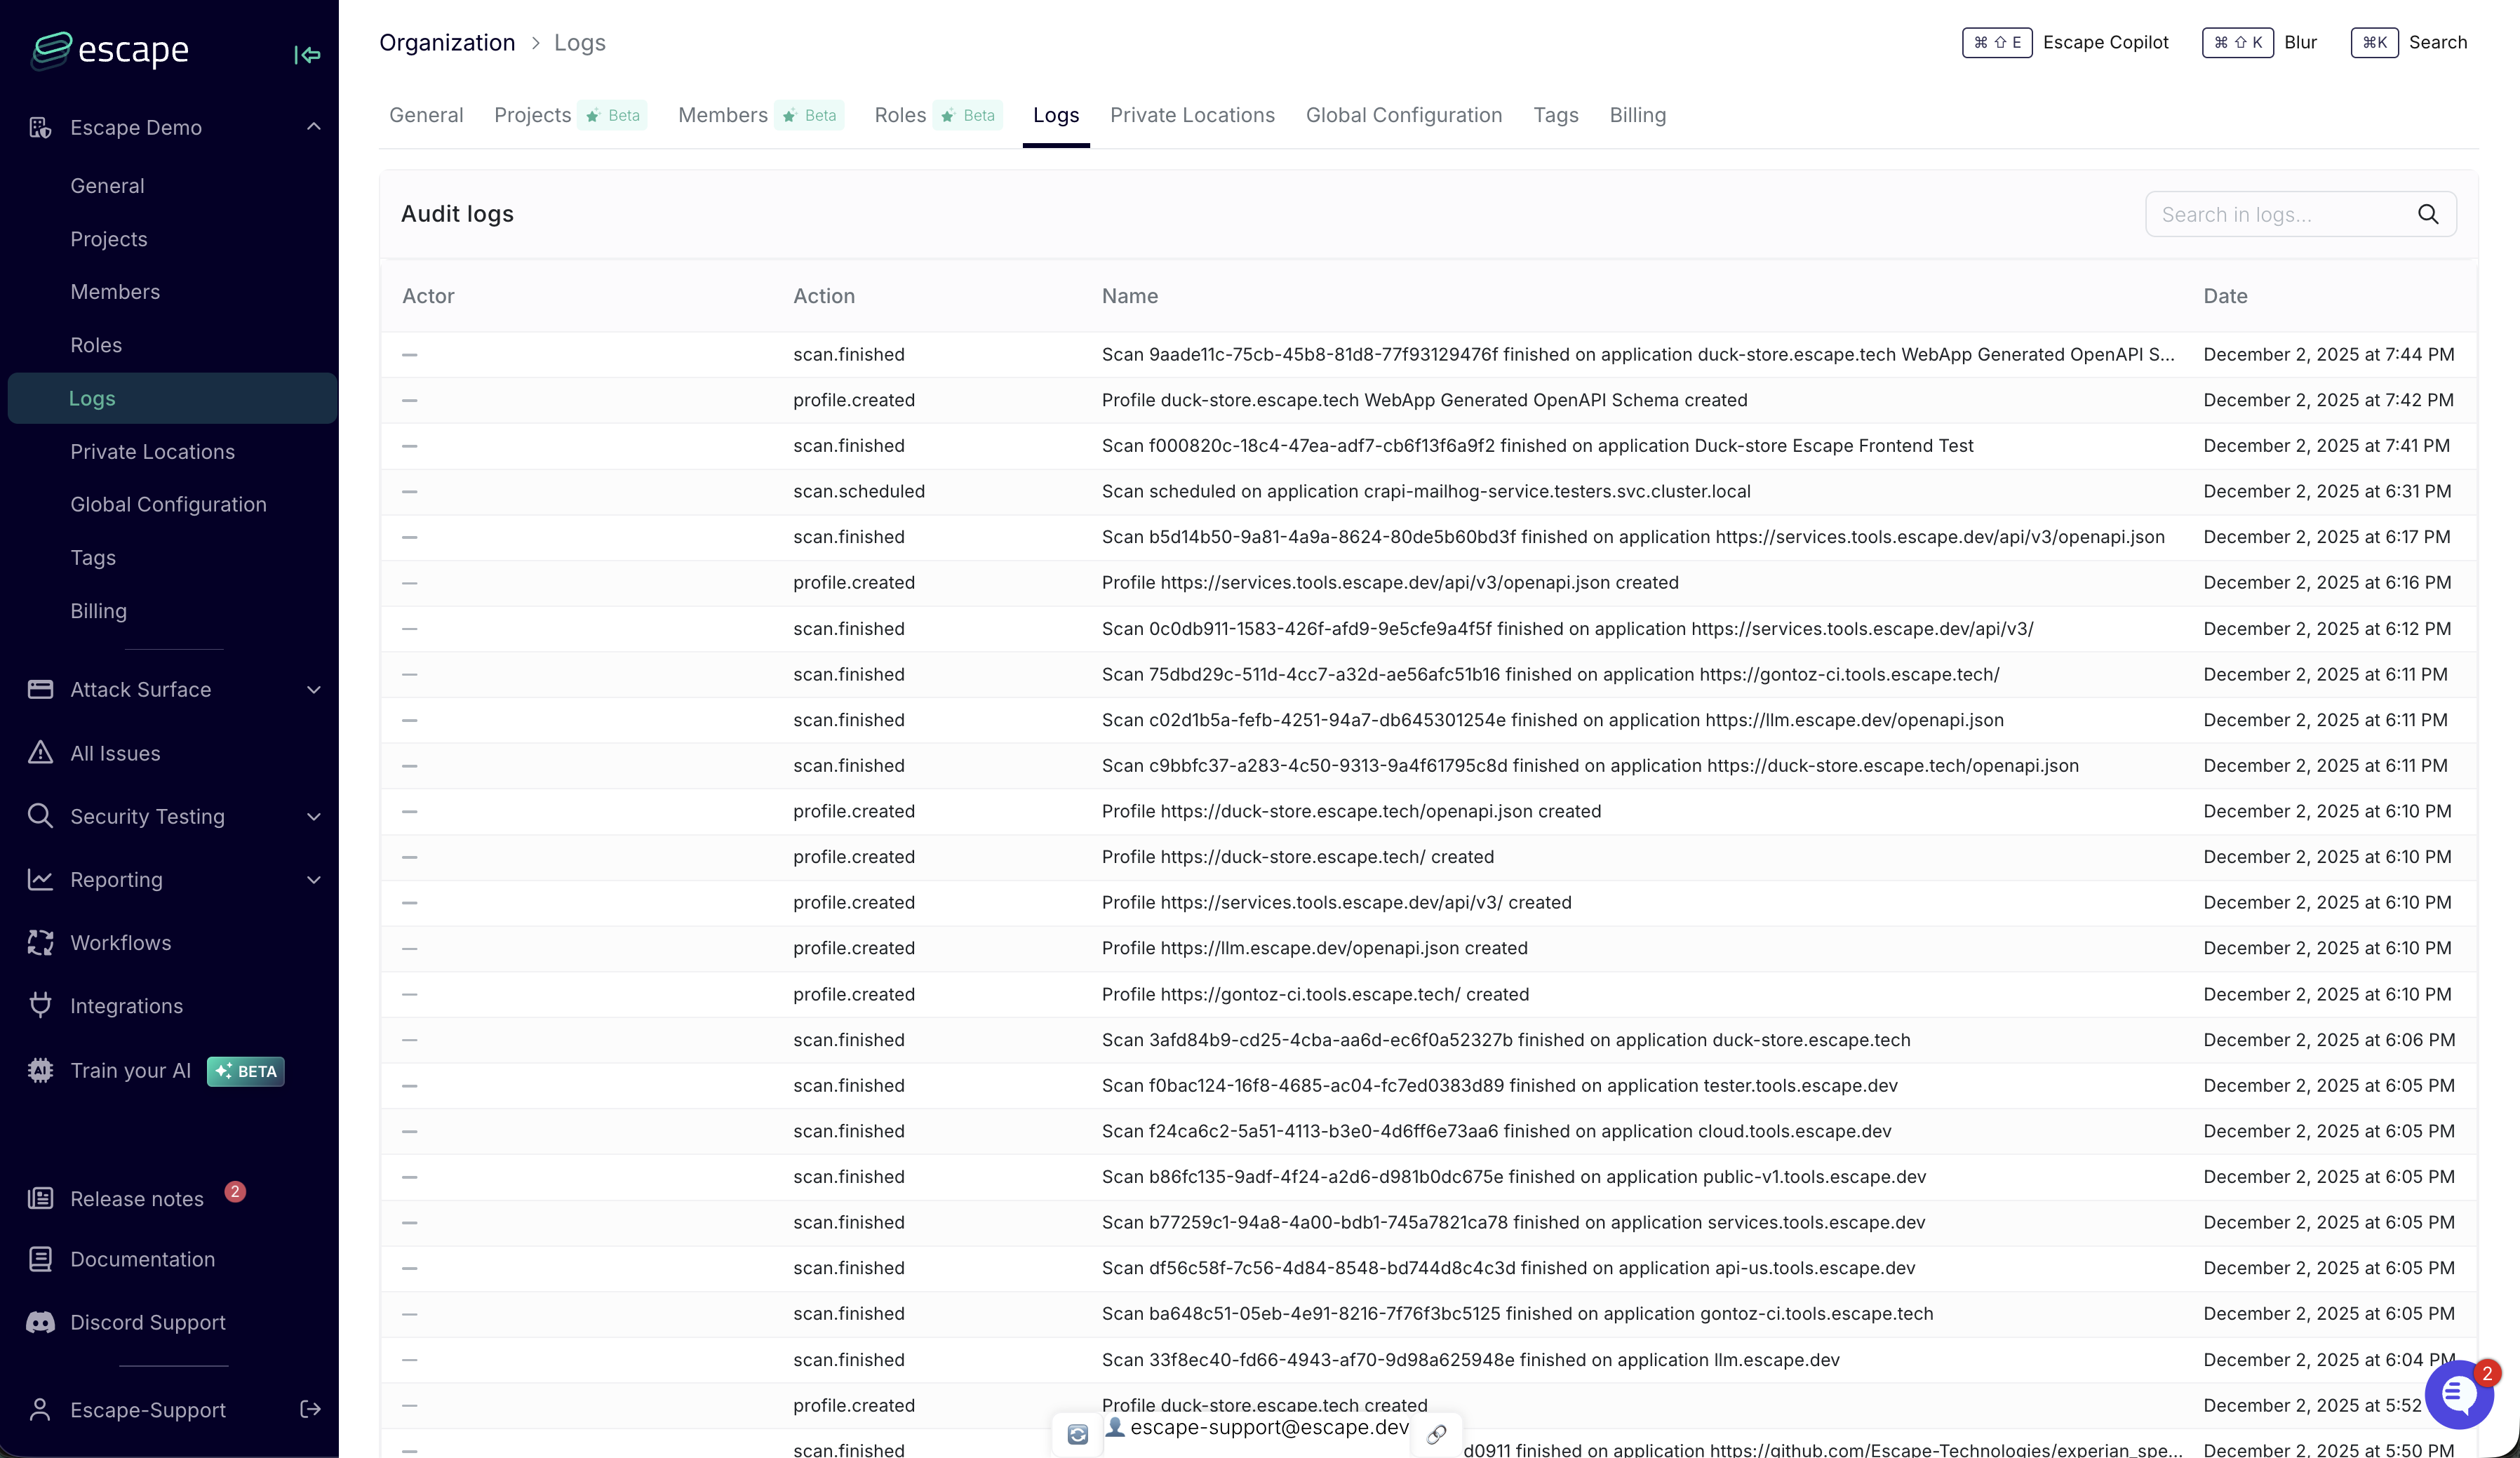The width and height of the screenshot is (2520, 1458).
Task: Sign out using the logout icon
Action: (309, 1410)
